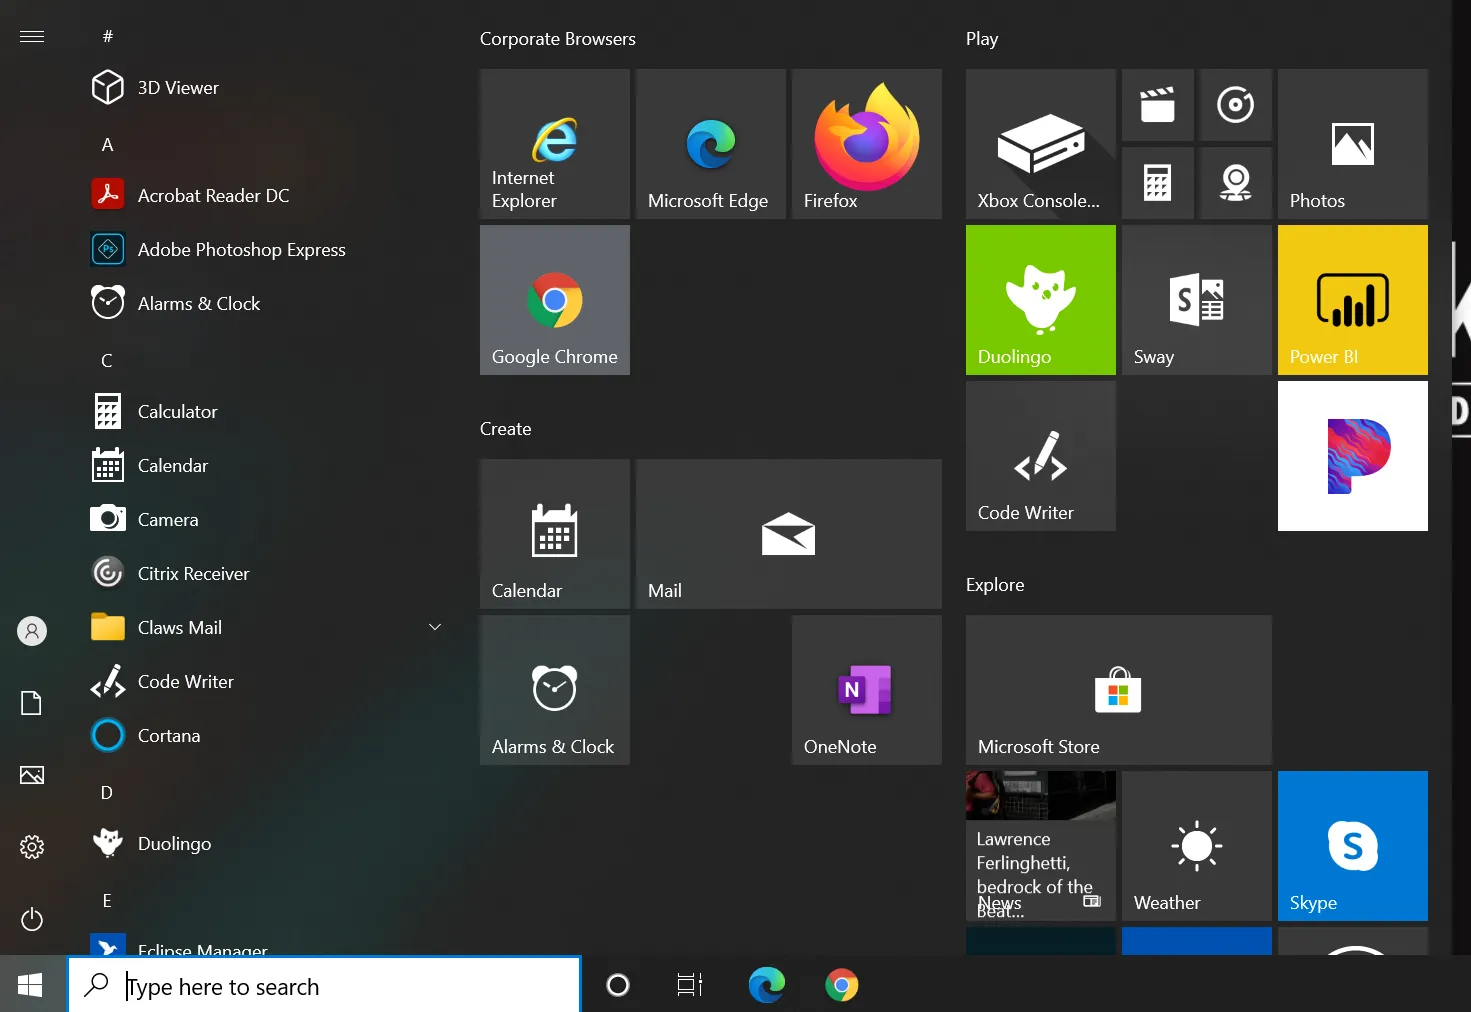Image resolution: width=1471 pixels, height=1012 pixels.
Task: Open the Documents shortcut in sidebar
Action: 32,703
